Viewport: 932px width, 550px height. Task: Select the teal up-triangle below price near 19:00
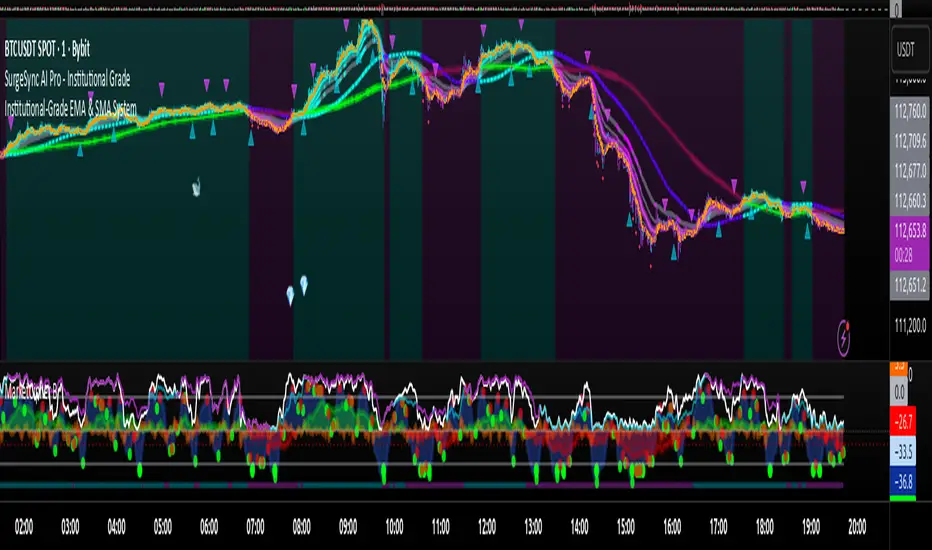tap(808, 233)
